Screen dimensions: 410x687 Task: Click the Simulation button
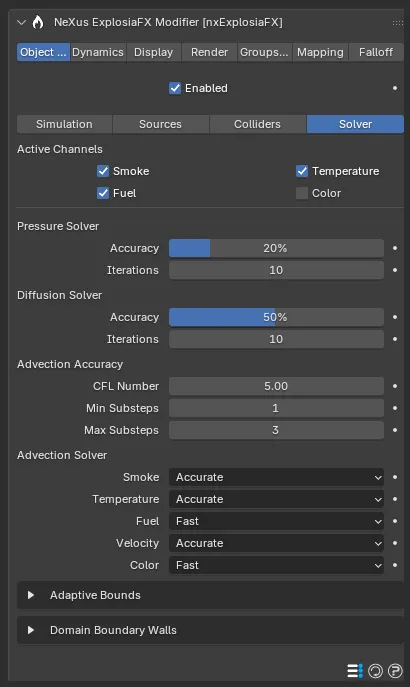pyautogui.click(x=64, y=124)
